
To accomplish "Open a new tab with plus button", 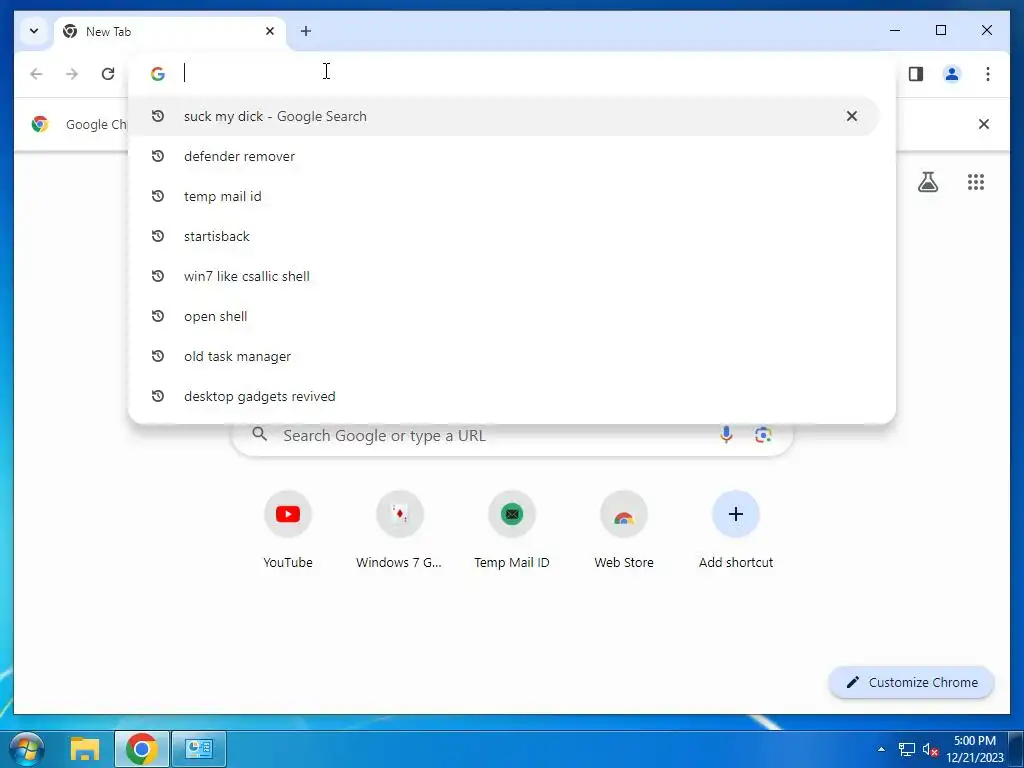I will pyautogui.click(x=306, y=31).
